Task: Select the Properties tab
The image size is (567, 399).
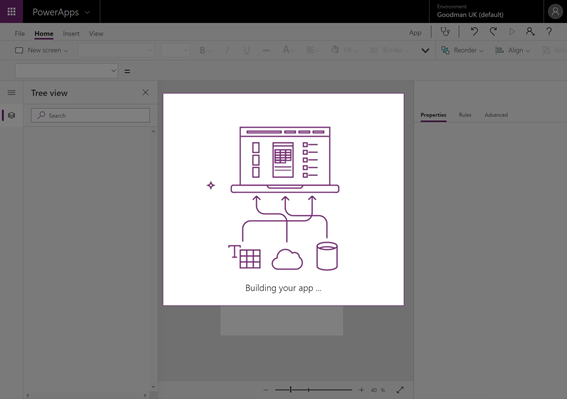Action: (x=433, y=115)
